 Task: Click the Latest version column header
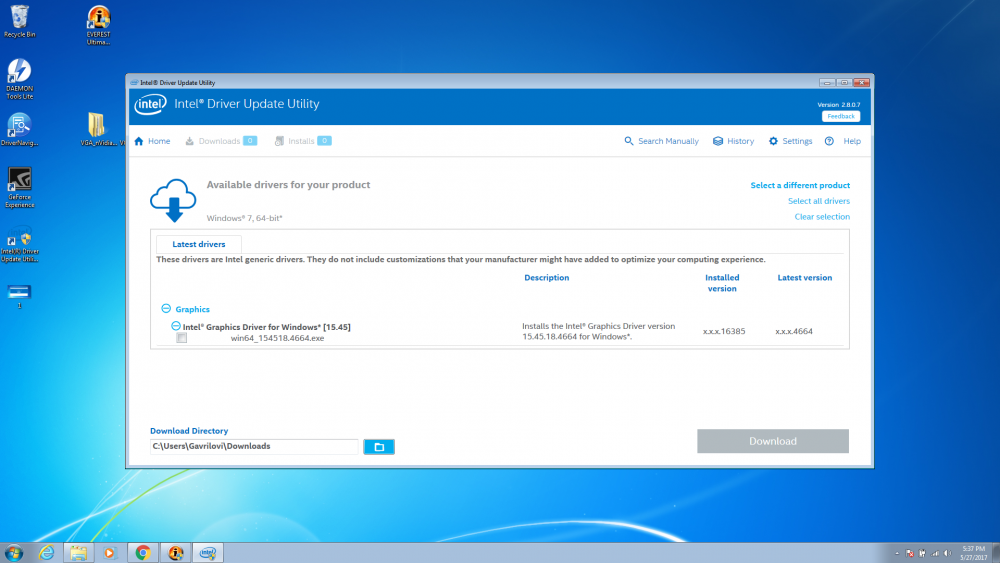(x=804, y=277)
